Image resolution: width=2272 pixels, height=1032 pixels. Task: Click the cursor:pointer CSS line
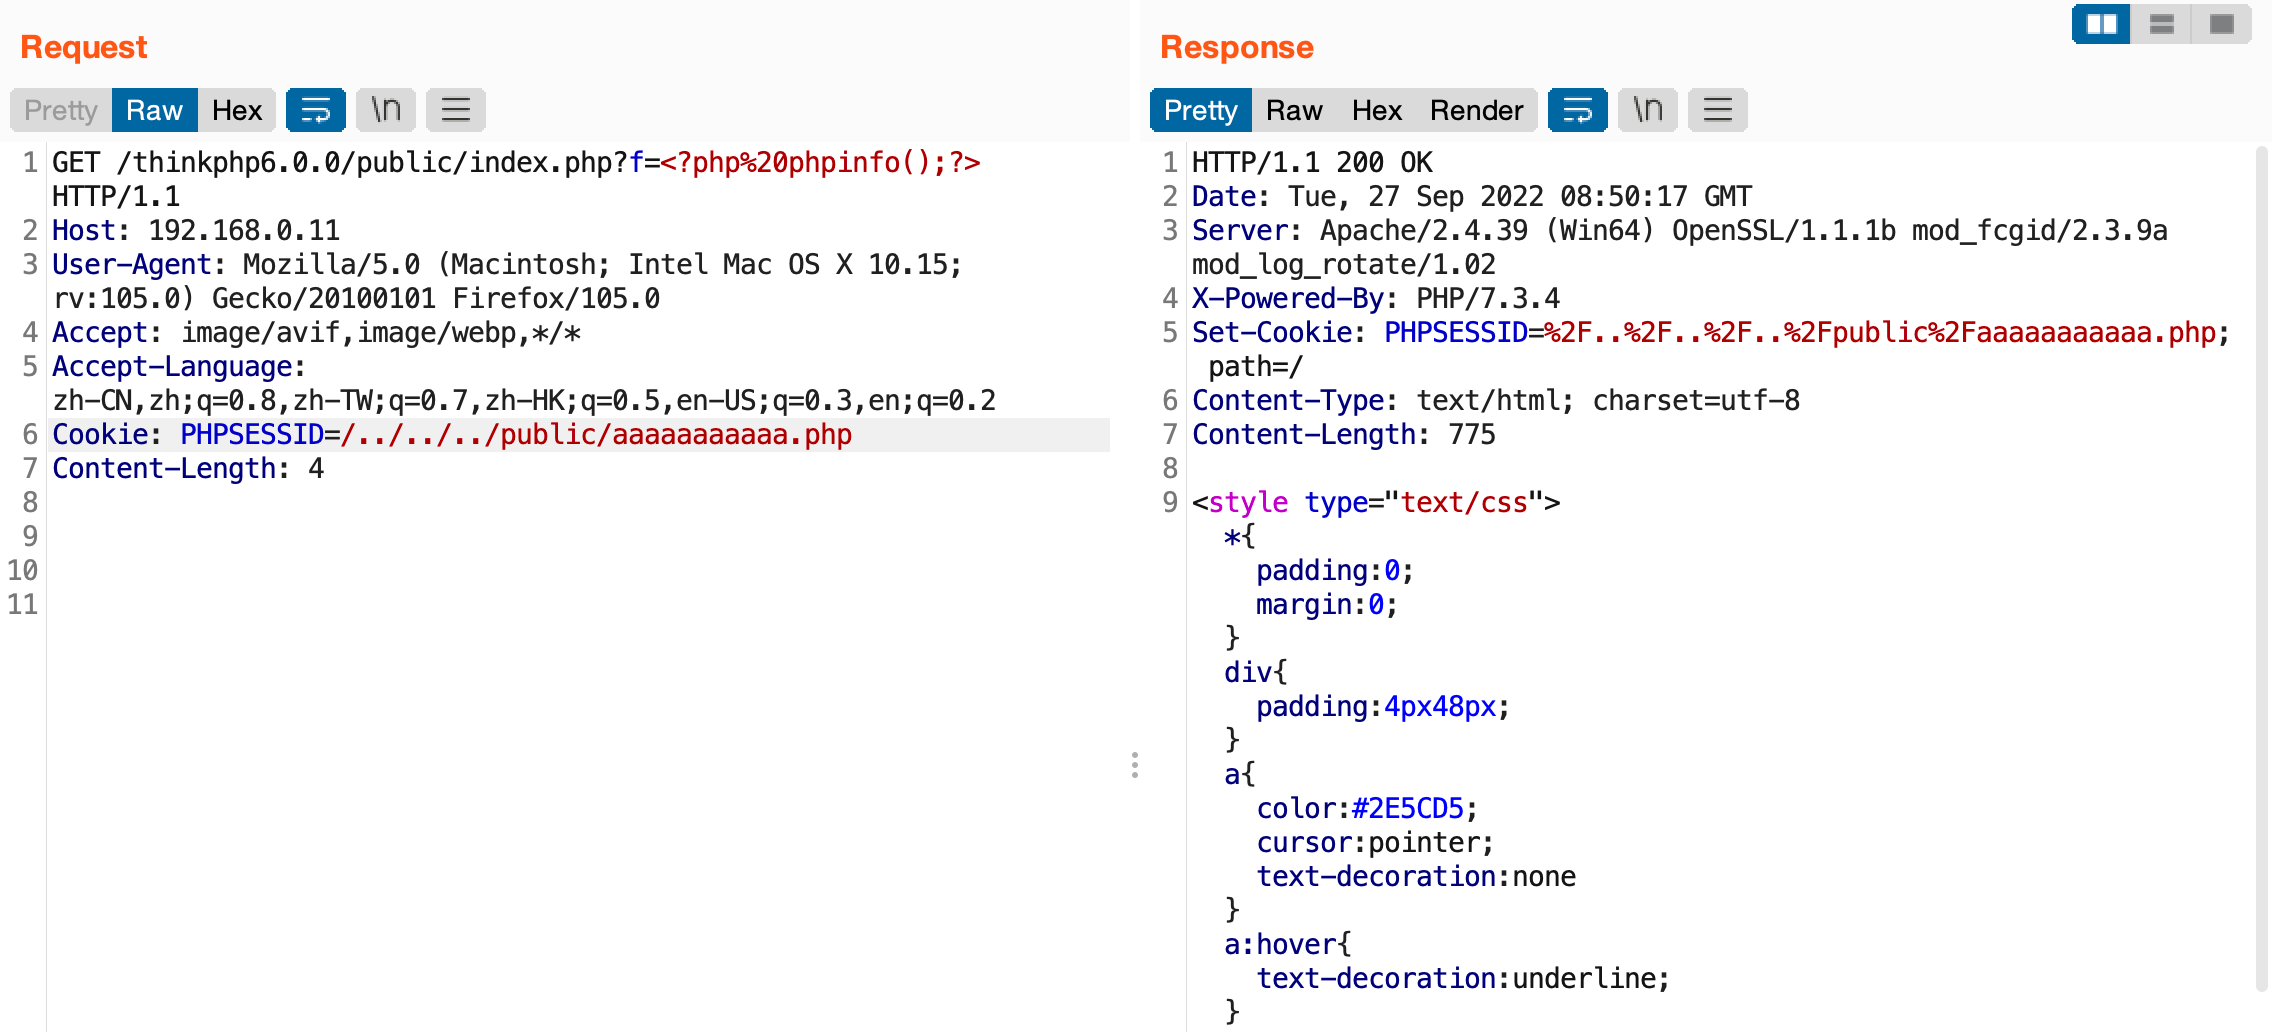tap(1375, 842)
